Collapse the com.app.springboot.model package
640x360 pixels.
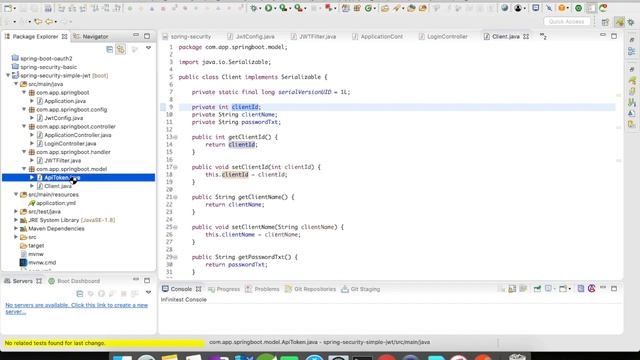click(x=24, y=169)
